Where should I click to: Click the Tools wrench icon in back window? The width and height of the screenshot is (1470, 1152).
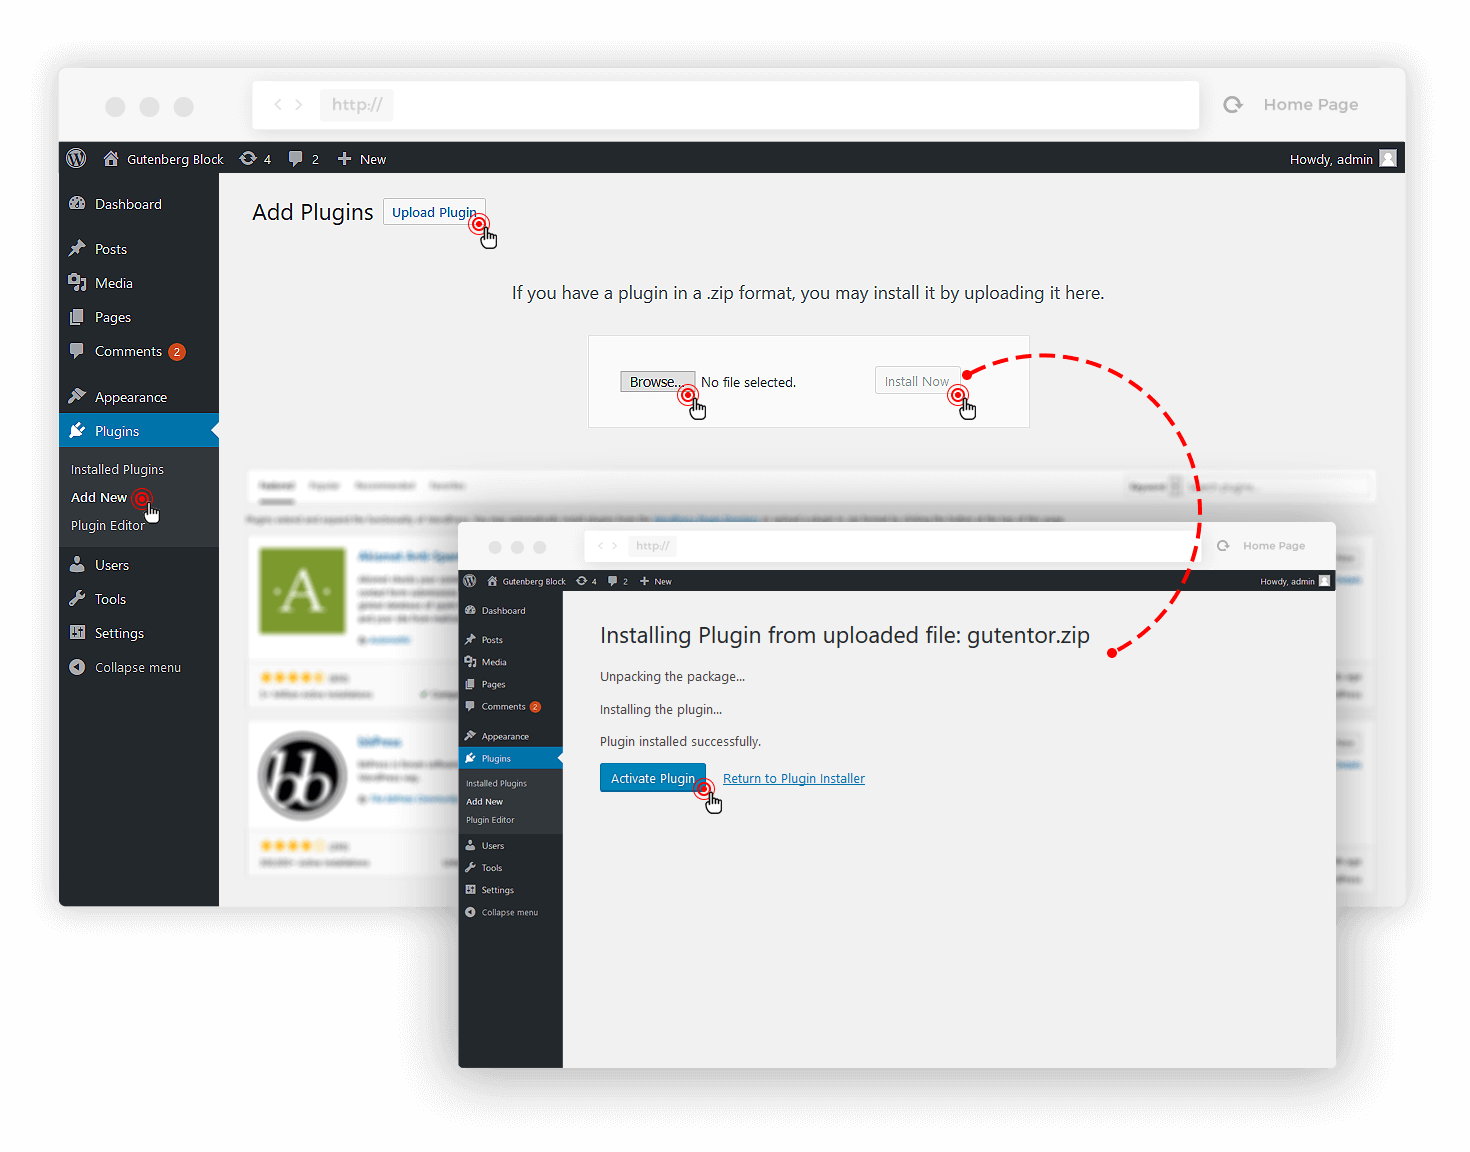(x=77, y=598)
